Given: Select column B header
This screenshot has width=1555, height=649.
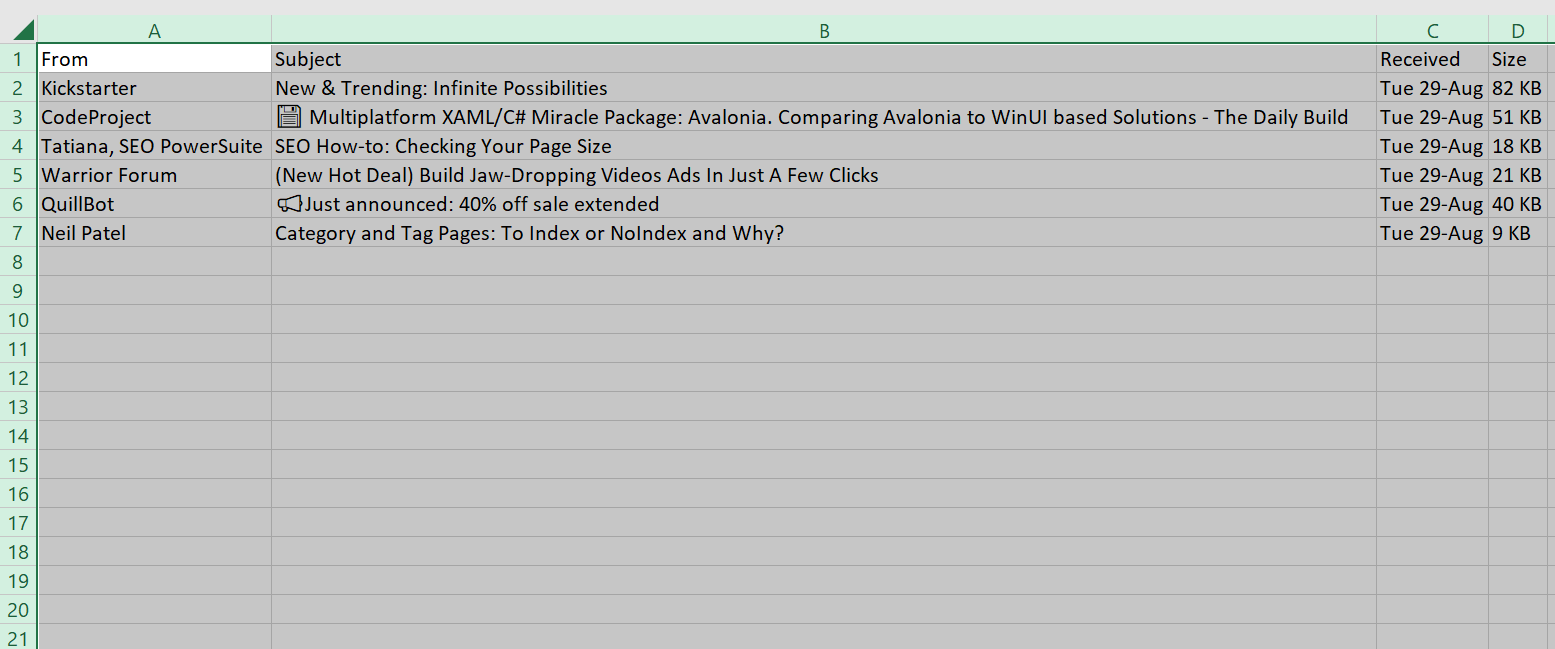Looking at the screenshot, I should [824, 30].
